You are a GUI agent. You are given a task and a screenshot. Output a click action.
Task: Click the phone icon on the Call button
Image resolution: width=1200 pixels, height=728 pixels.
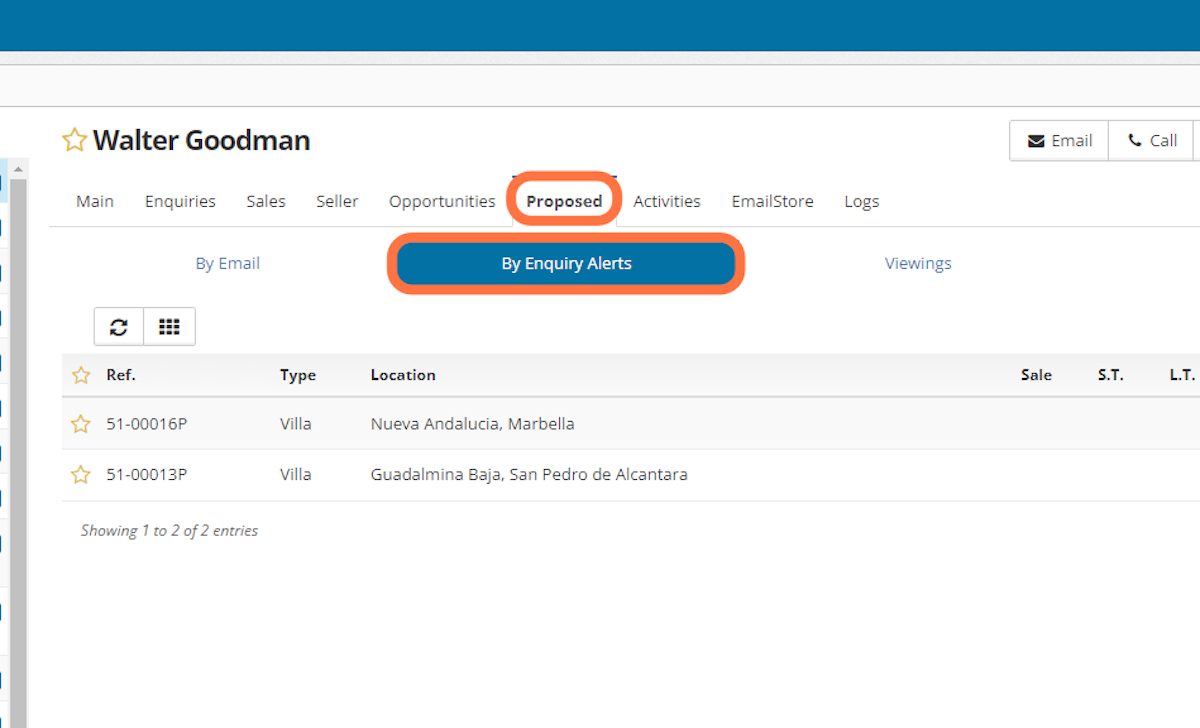[1135, 140]
